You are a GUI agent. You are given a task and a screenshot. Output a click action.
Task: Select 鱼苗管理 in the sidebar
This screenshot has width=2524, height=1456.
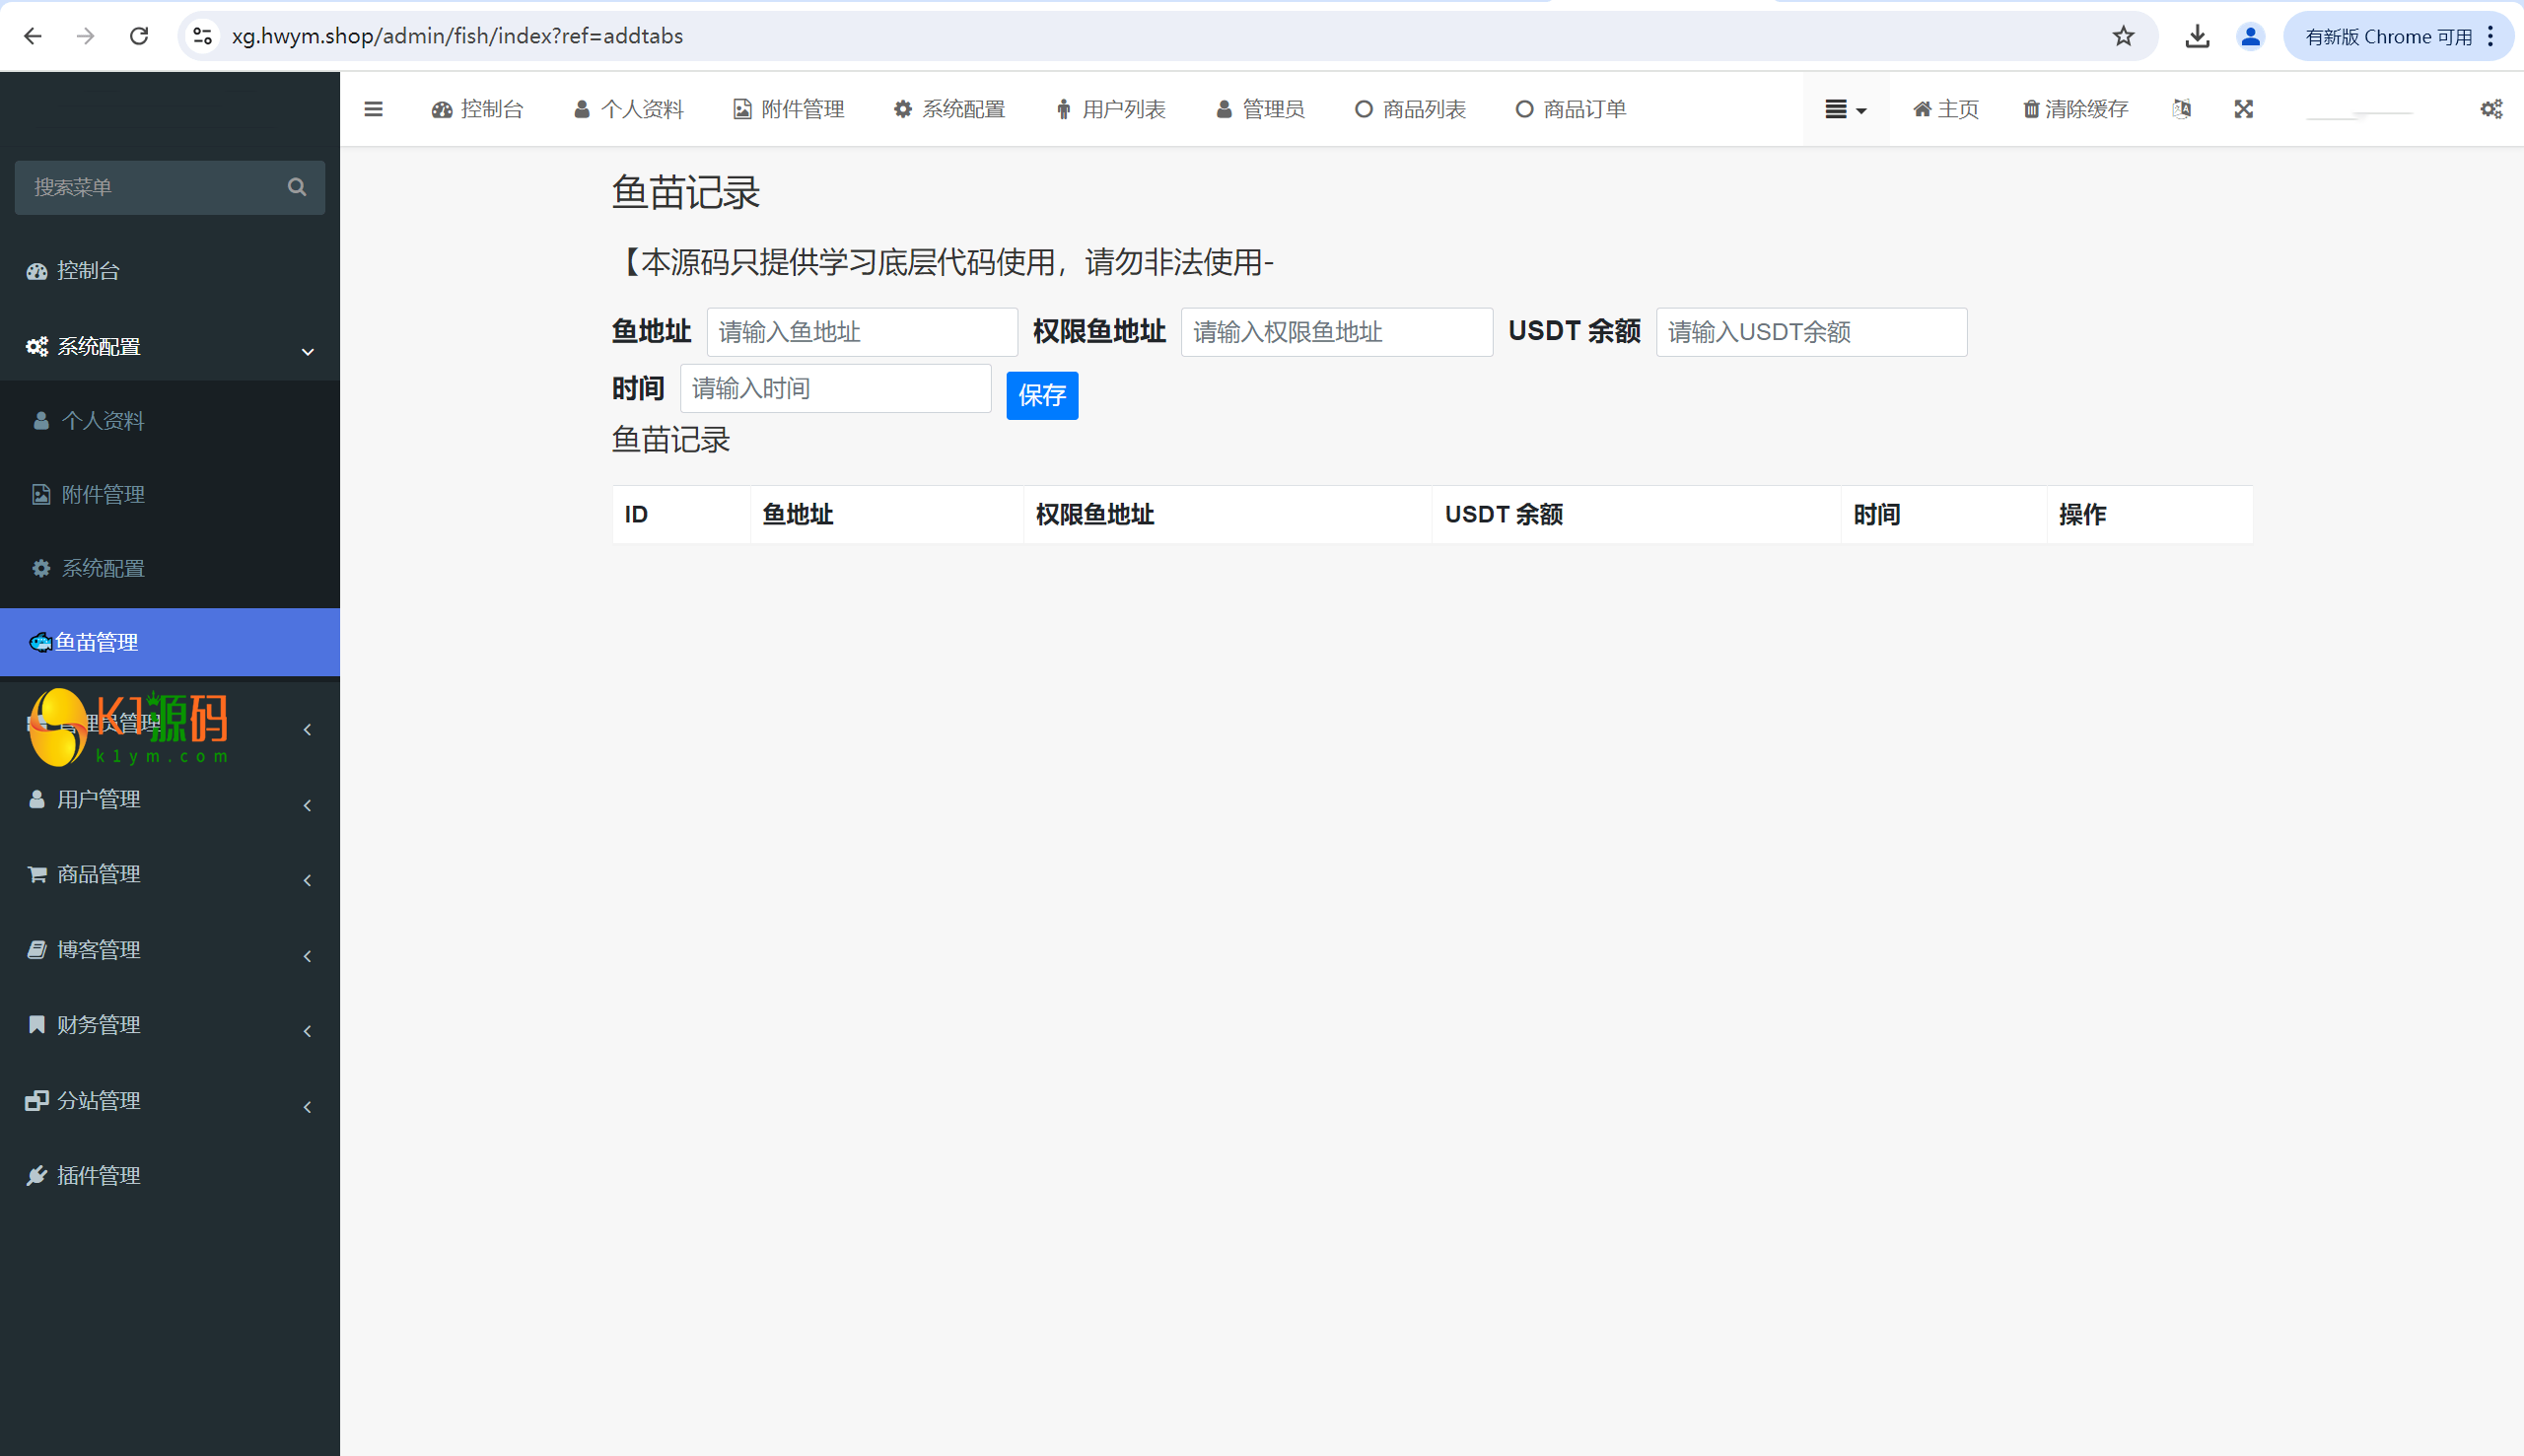(x=170, y=642)
